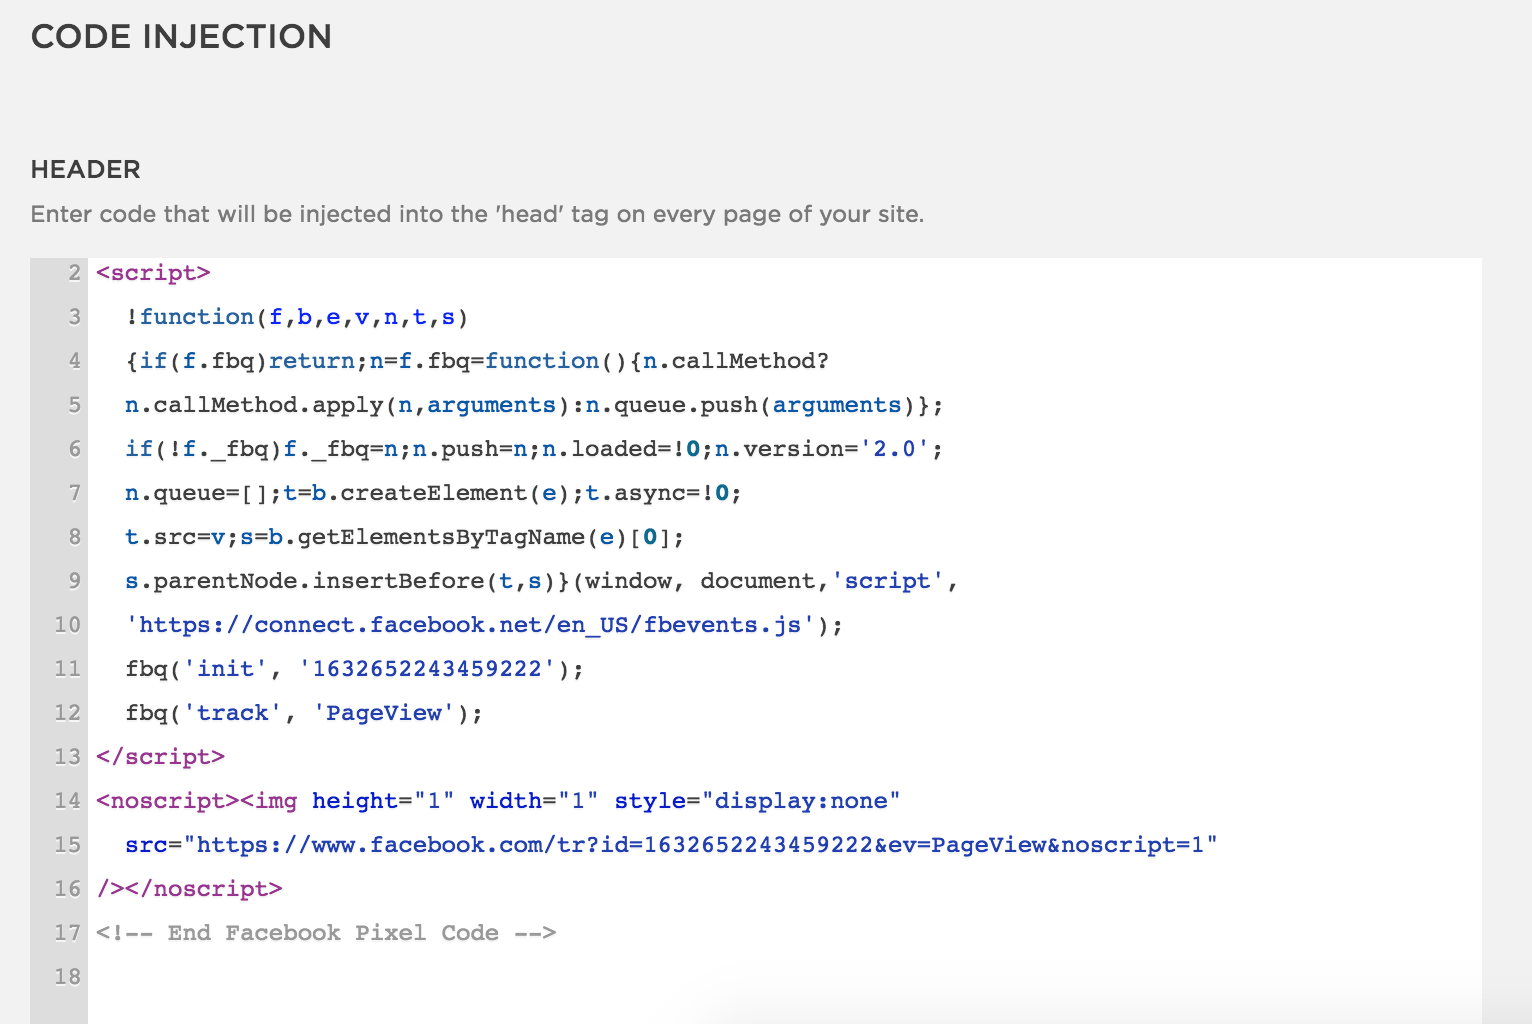Click the pixel ID in the fbq init call
This screenshot has height=1024, width=1532.
[427, 669]
